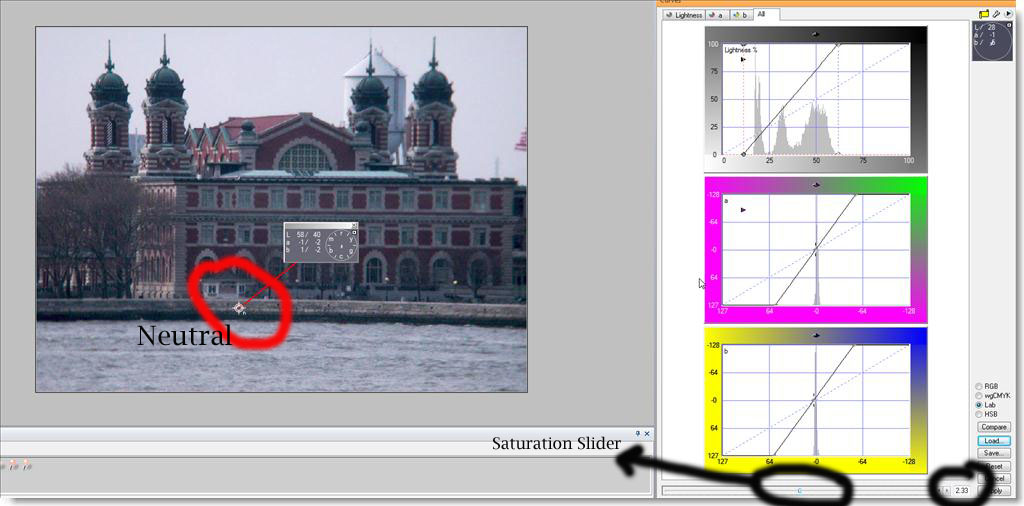Click the center control point of 'a' curve
The height and width of the screenshot is (506, 1024).
[x=816, y=250]
